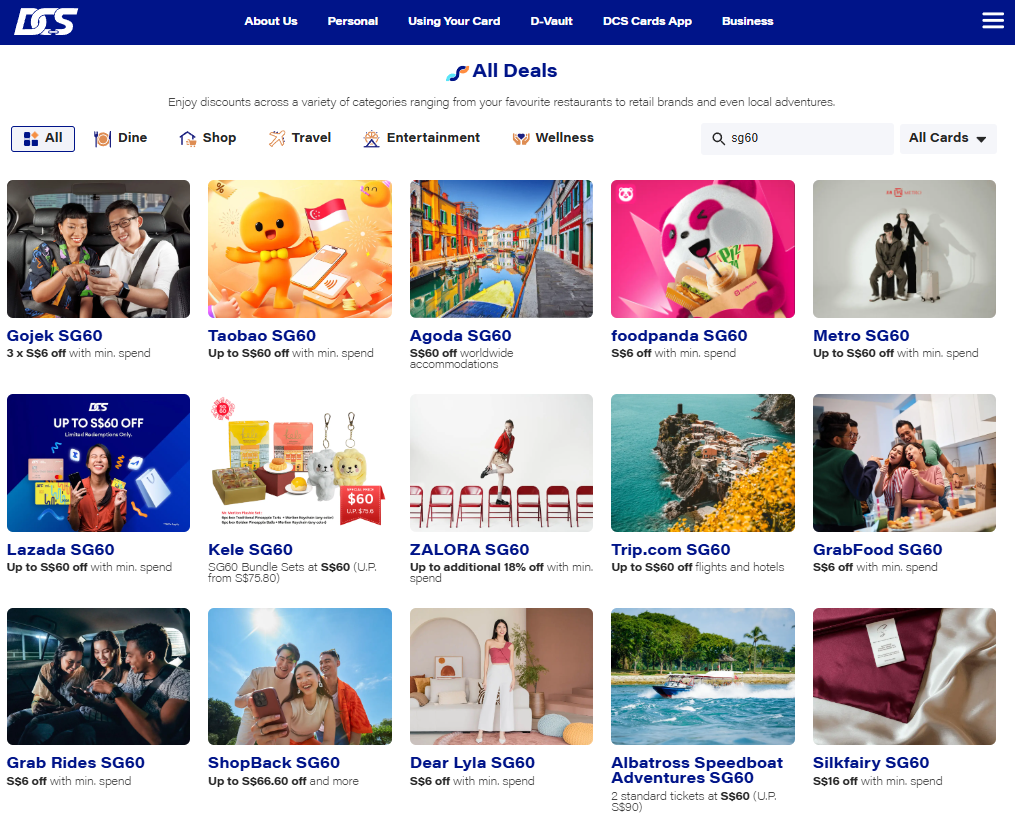This screenshot has height=819, width=1015.
Task: Choose the All category filter
Action: [43, 139]
